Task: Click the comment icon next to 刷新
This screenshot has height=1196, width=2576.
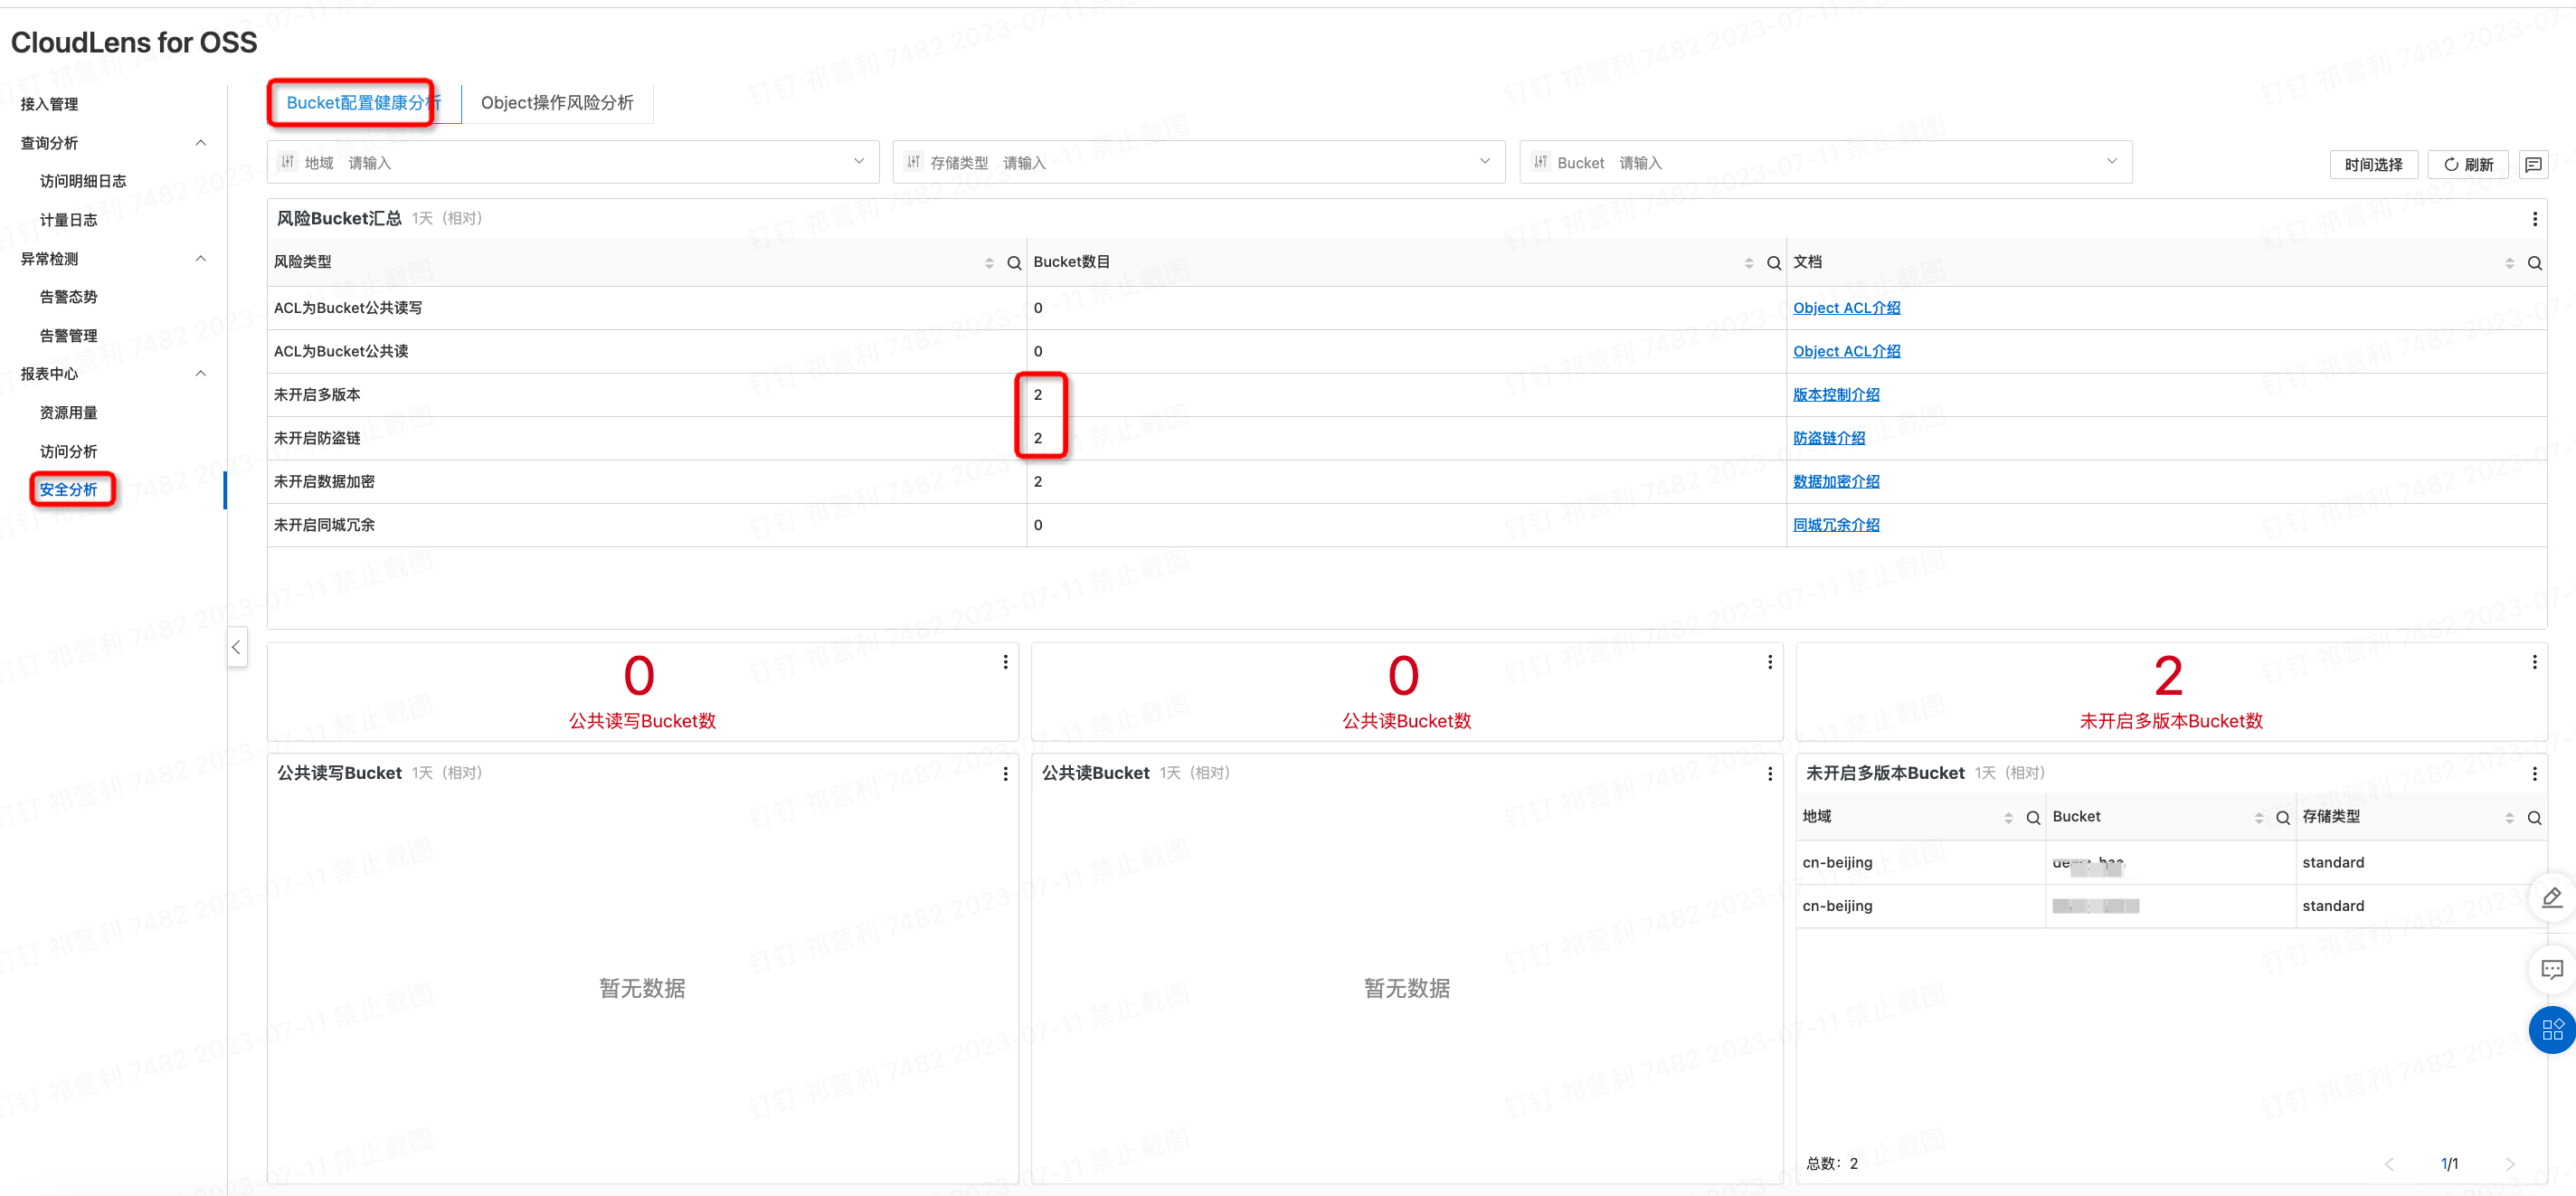Action: [2533, 164]
